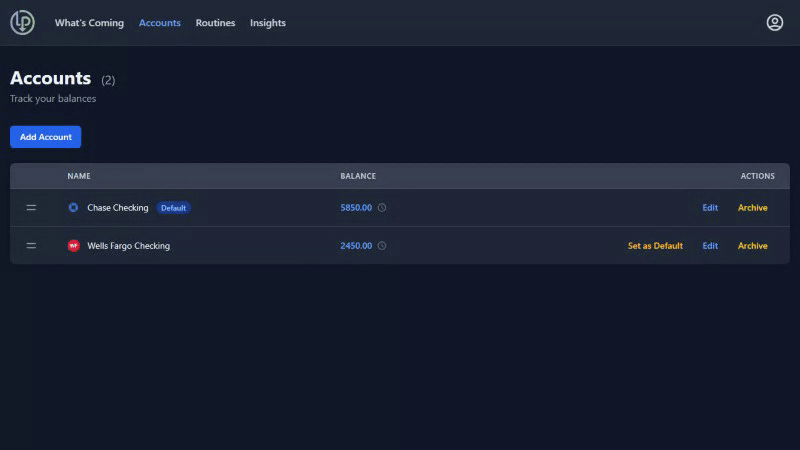
Task: Edit the Chase Checking account
Action: [x=710, y=208]
